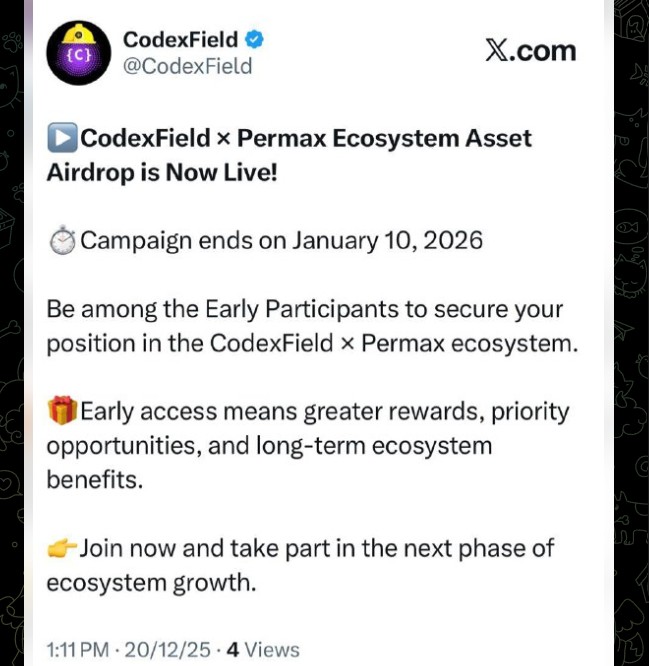Click the 'opportunities, and long-term ecosystem' line
This screenshot has height=666, width=649.
point(269,445)
